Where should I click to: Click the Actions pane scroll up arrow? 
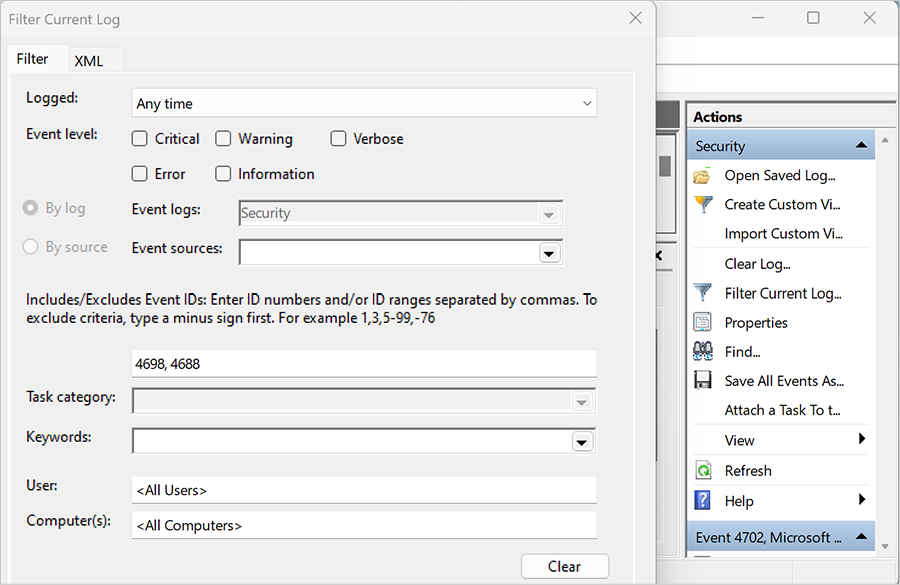coord(885,140)
